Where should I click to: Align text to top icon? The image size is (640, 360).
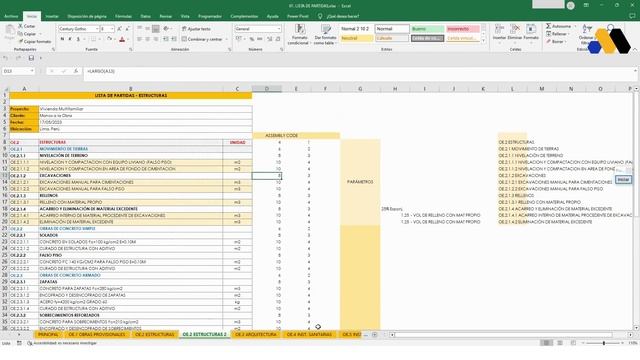pyautogui.click(x=140, y=29)
